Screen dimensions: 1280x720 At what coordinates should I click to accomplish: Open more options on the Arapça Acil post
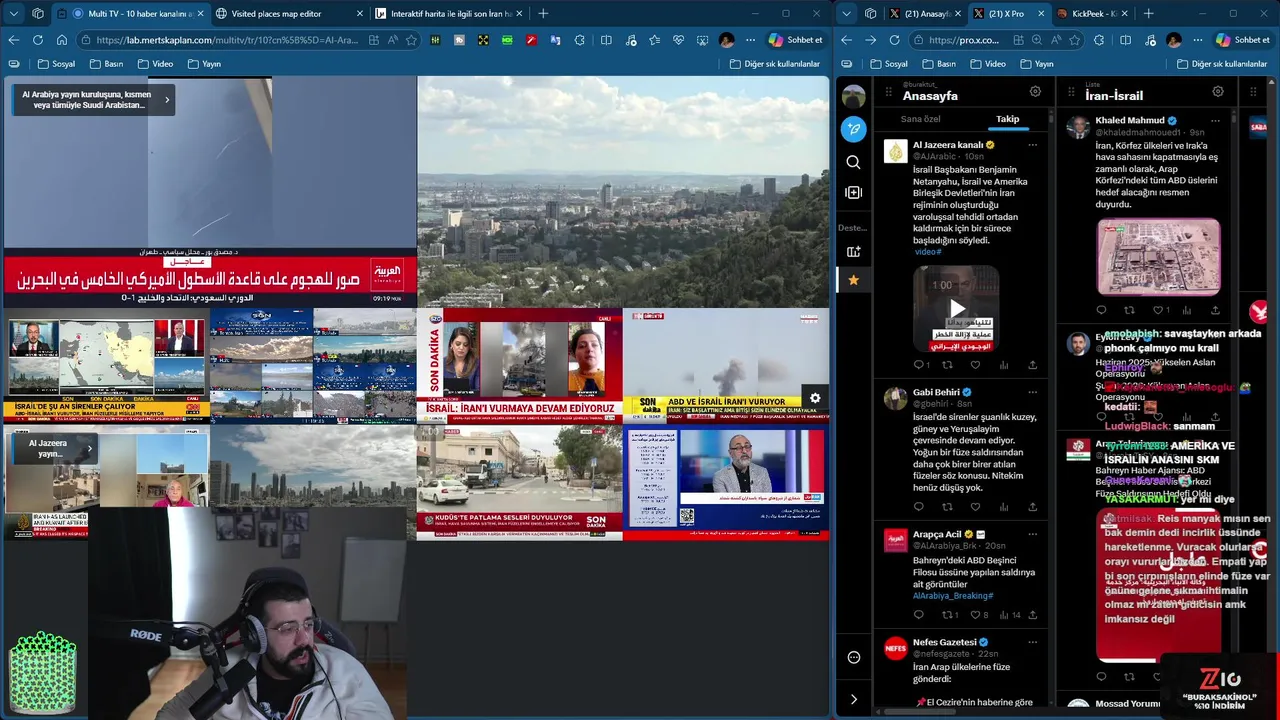point(1032,535)
